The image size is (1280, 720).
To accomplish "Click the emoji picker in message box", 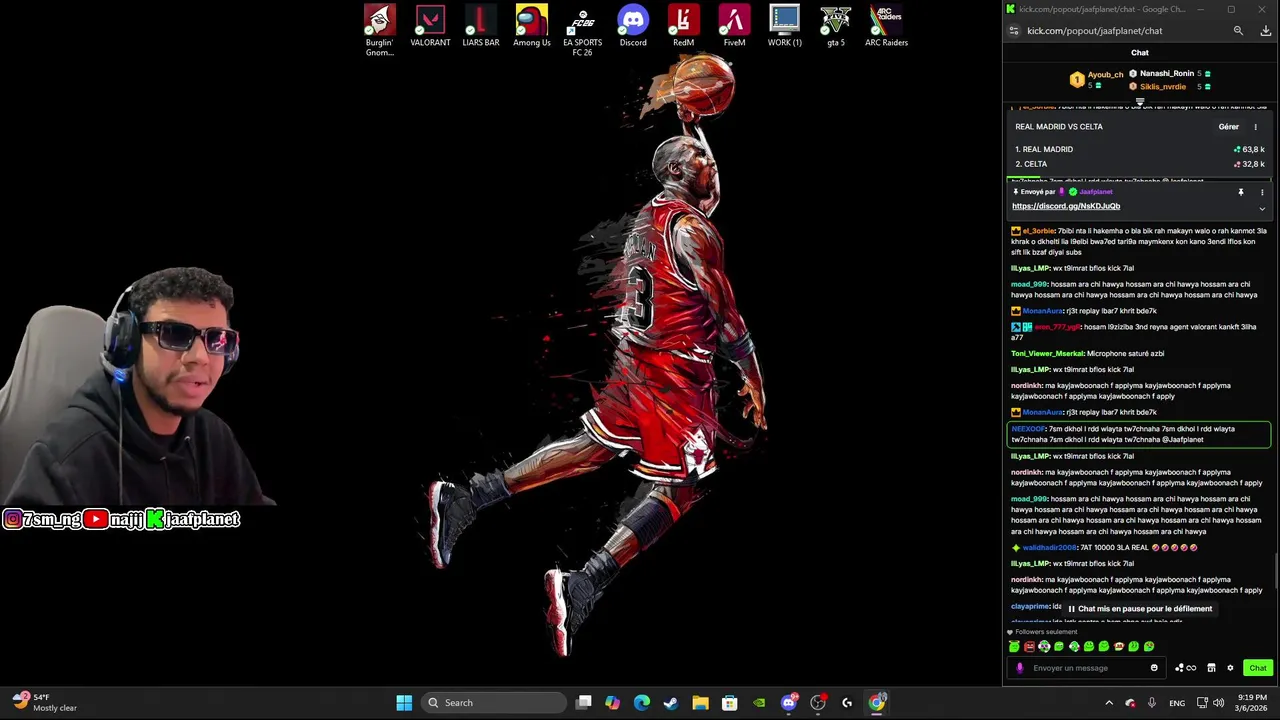I will tap(1154, 668).
